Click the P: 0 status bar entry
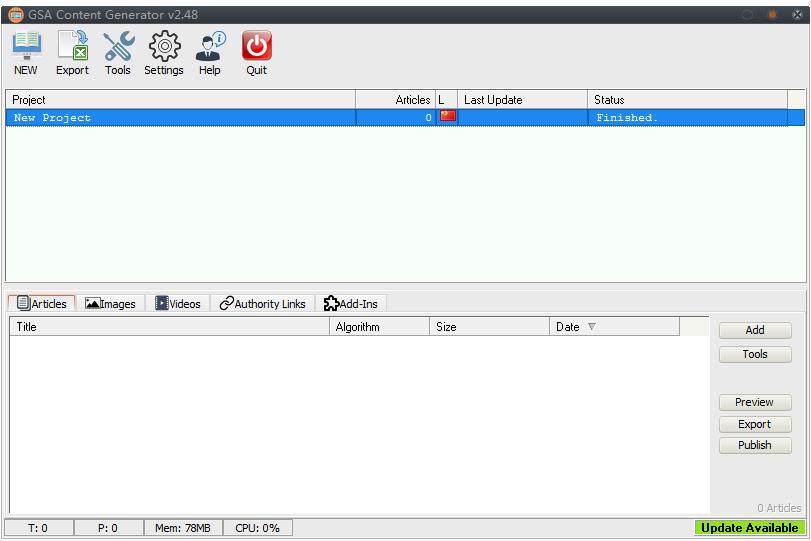 (108, 528)
